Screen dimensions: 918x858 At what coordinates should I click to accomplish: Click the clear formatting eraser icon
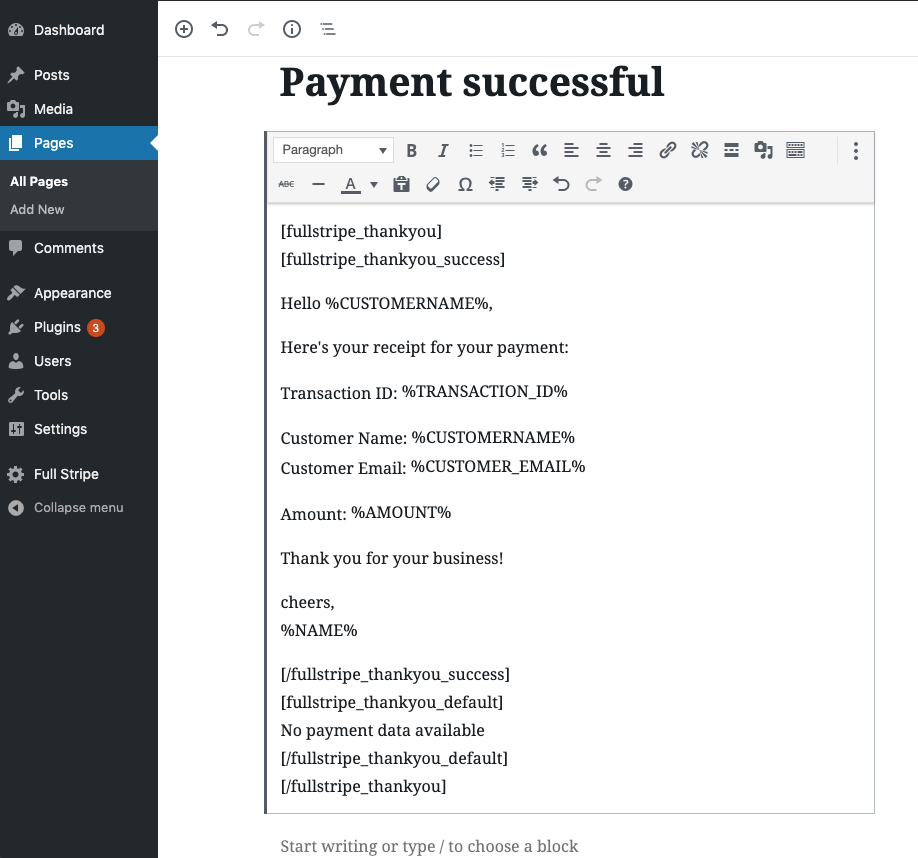(433, 184)
